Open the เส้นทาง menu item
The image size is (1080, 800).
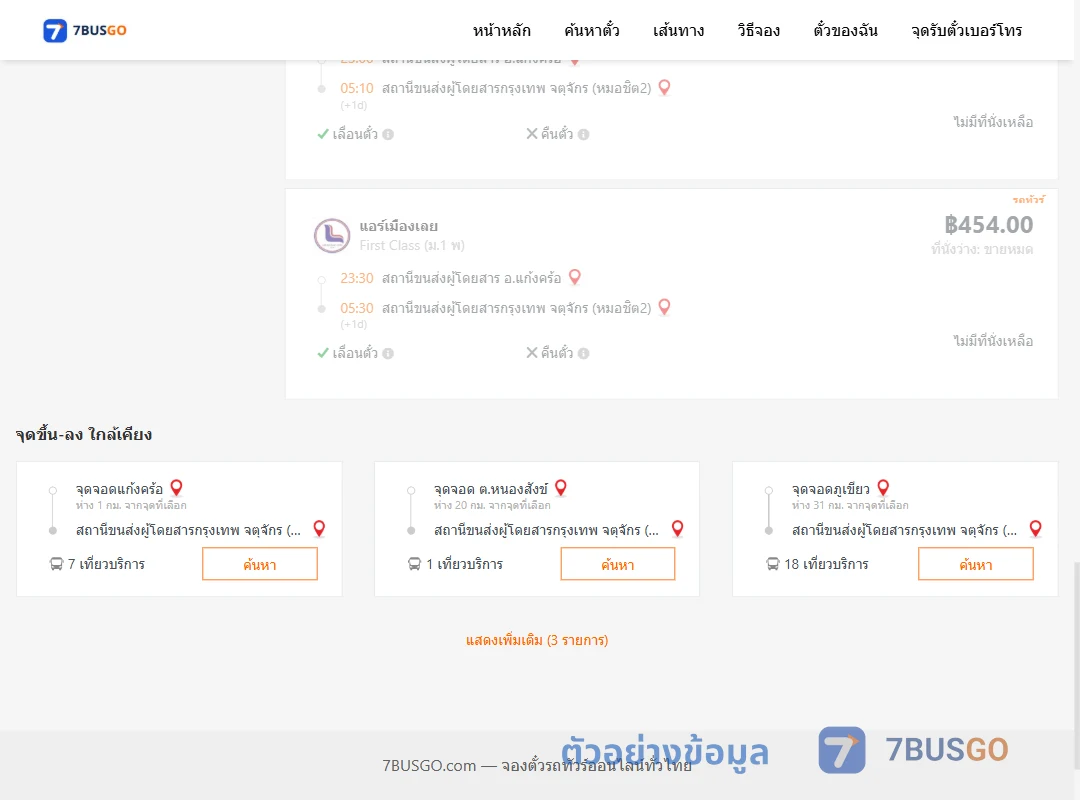pyautogui.click(x=678, y=30)
